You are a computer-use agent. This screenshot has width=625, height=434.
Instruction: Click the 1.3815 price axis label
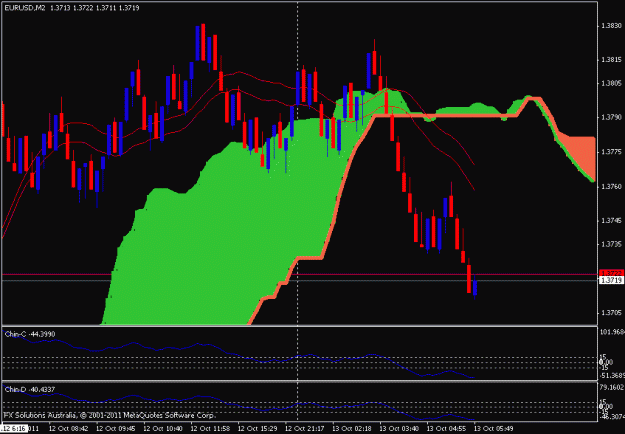pyautogui.click(x=611, y=60)
